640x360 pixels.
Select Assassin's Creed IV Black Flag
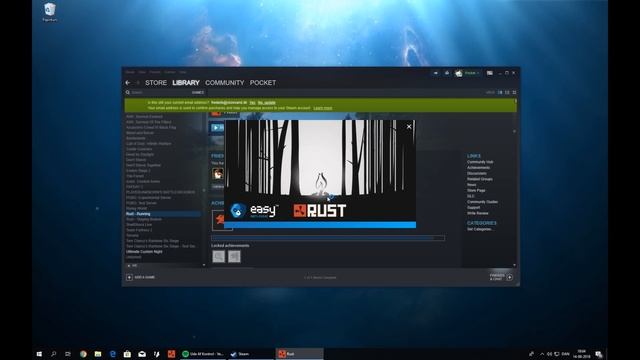pyautogui.click(x=151, y=127)
